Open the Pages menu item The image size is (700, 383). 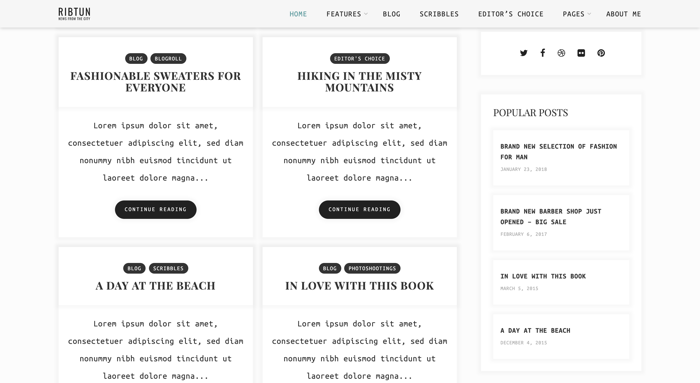point(573,14)
